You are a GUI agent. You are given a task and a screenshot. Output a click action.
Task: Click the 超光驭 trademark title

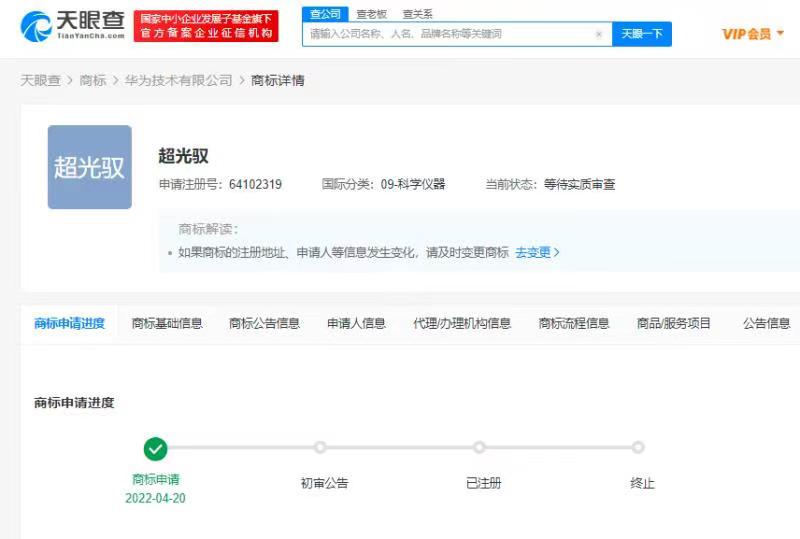click(183, 156)
